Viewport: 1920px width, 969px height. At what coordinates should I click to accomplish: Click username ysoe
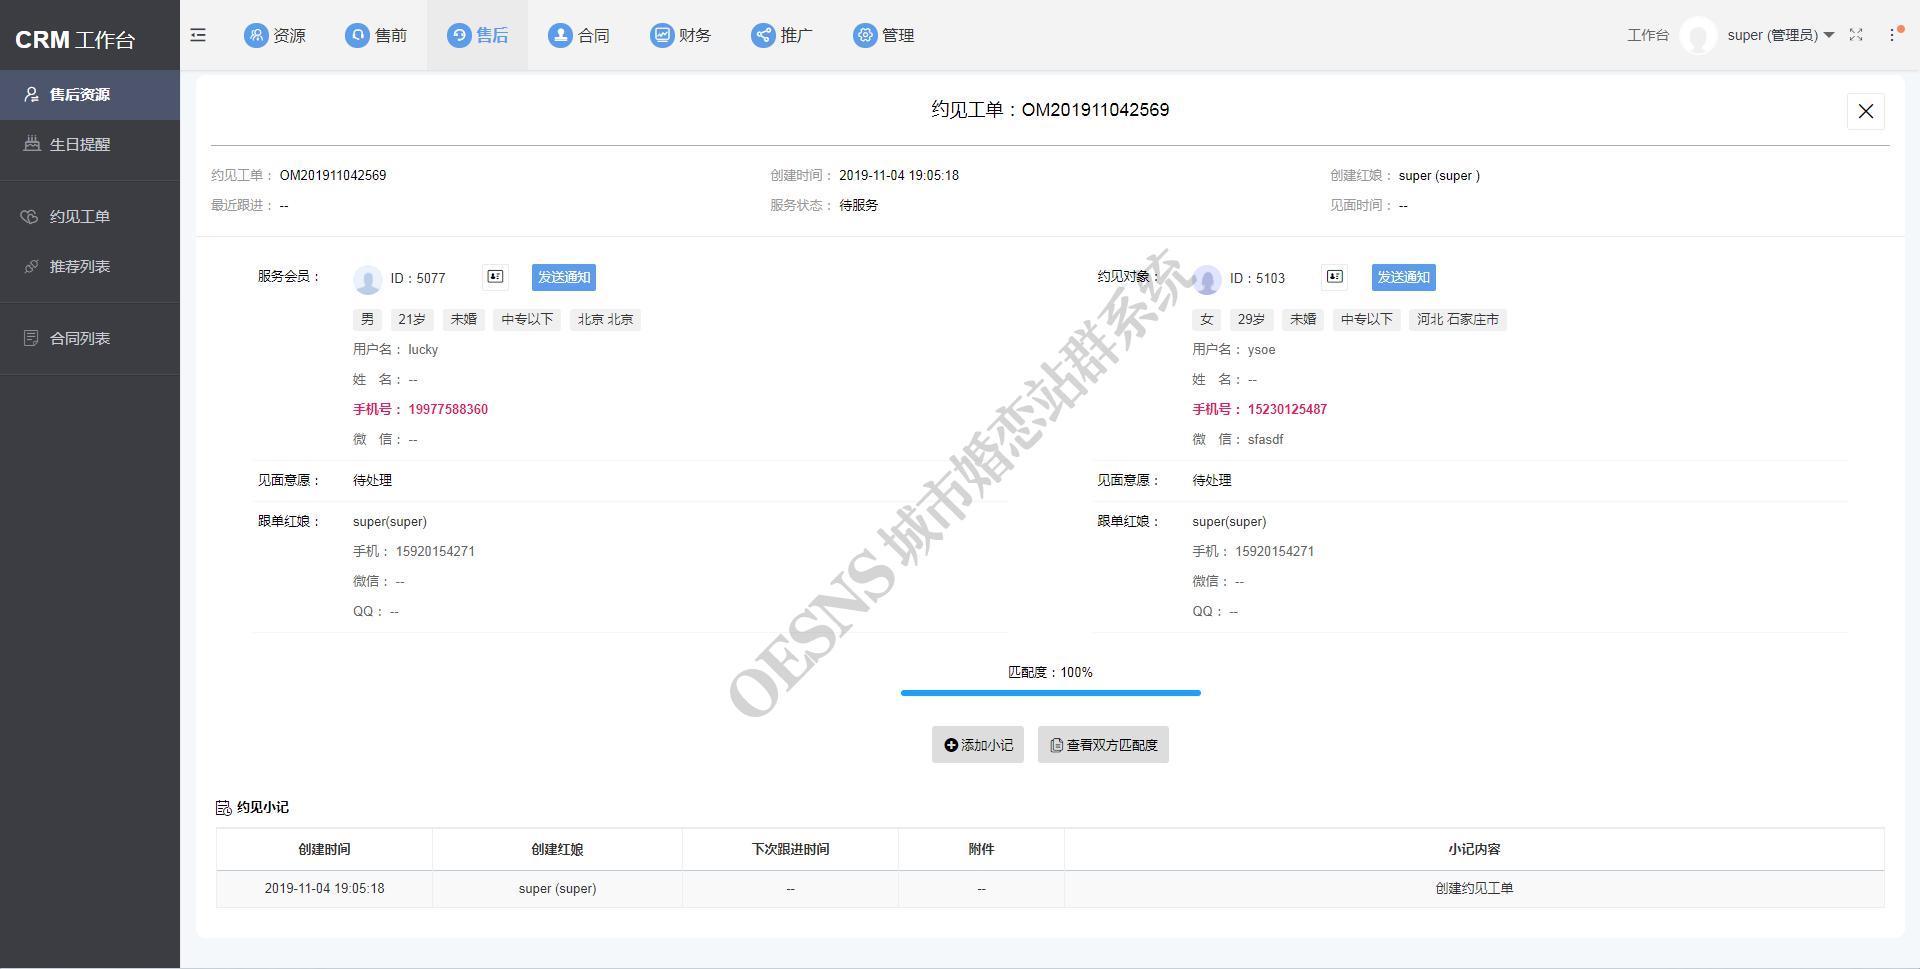coord(1261,350)
